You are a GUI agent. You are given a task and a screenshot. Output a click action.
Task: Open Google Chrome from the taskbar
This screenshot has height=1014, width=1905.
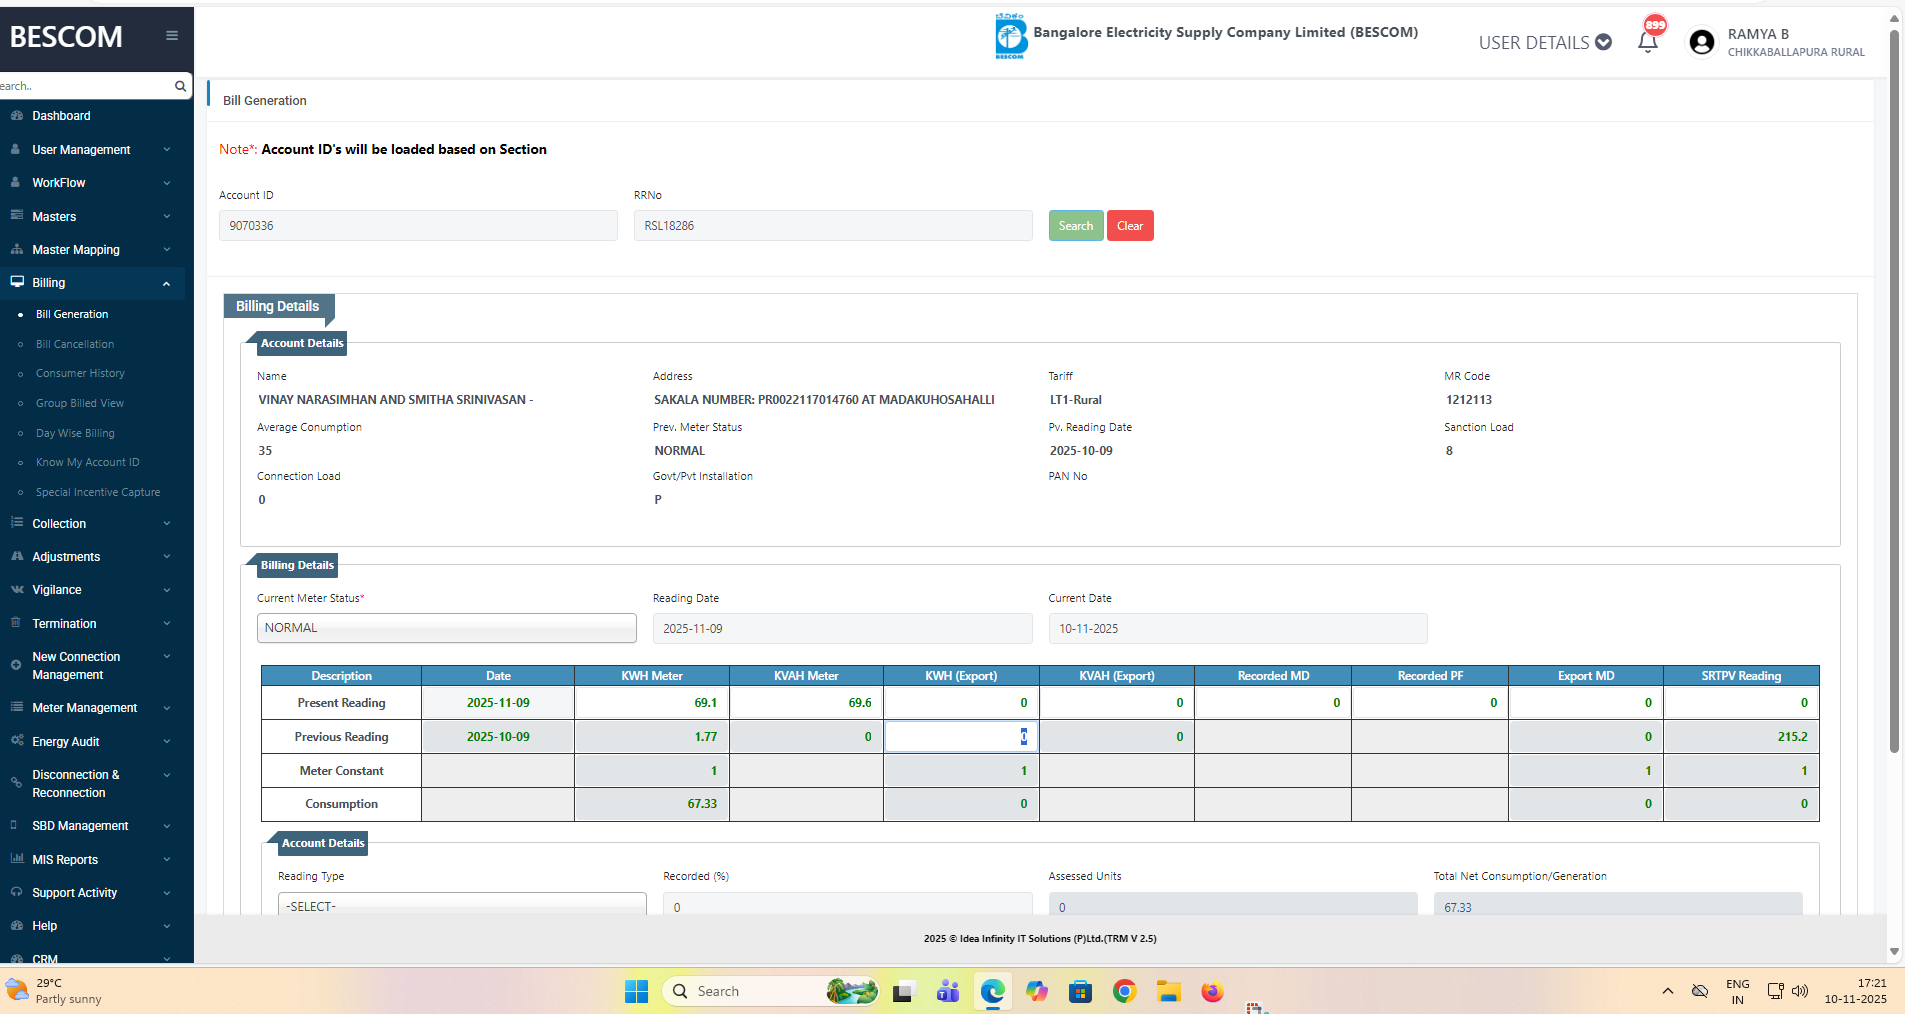point(1124,991)
